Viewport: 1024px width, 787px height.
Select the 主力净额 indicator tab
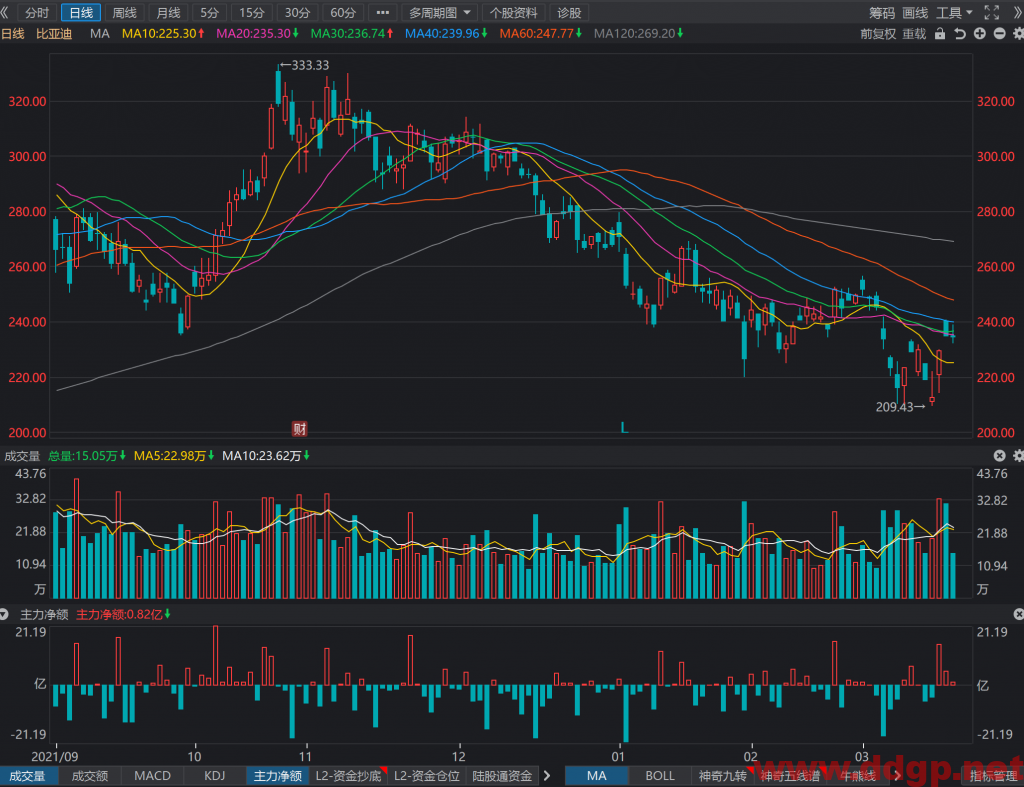point(278,775)
